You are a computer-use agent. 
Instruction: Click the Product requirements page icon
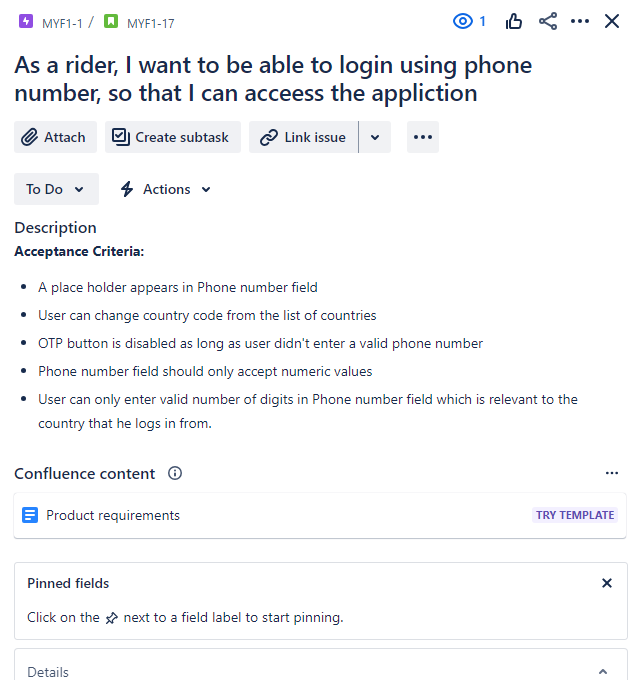click(x=30, y=515)
